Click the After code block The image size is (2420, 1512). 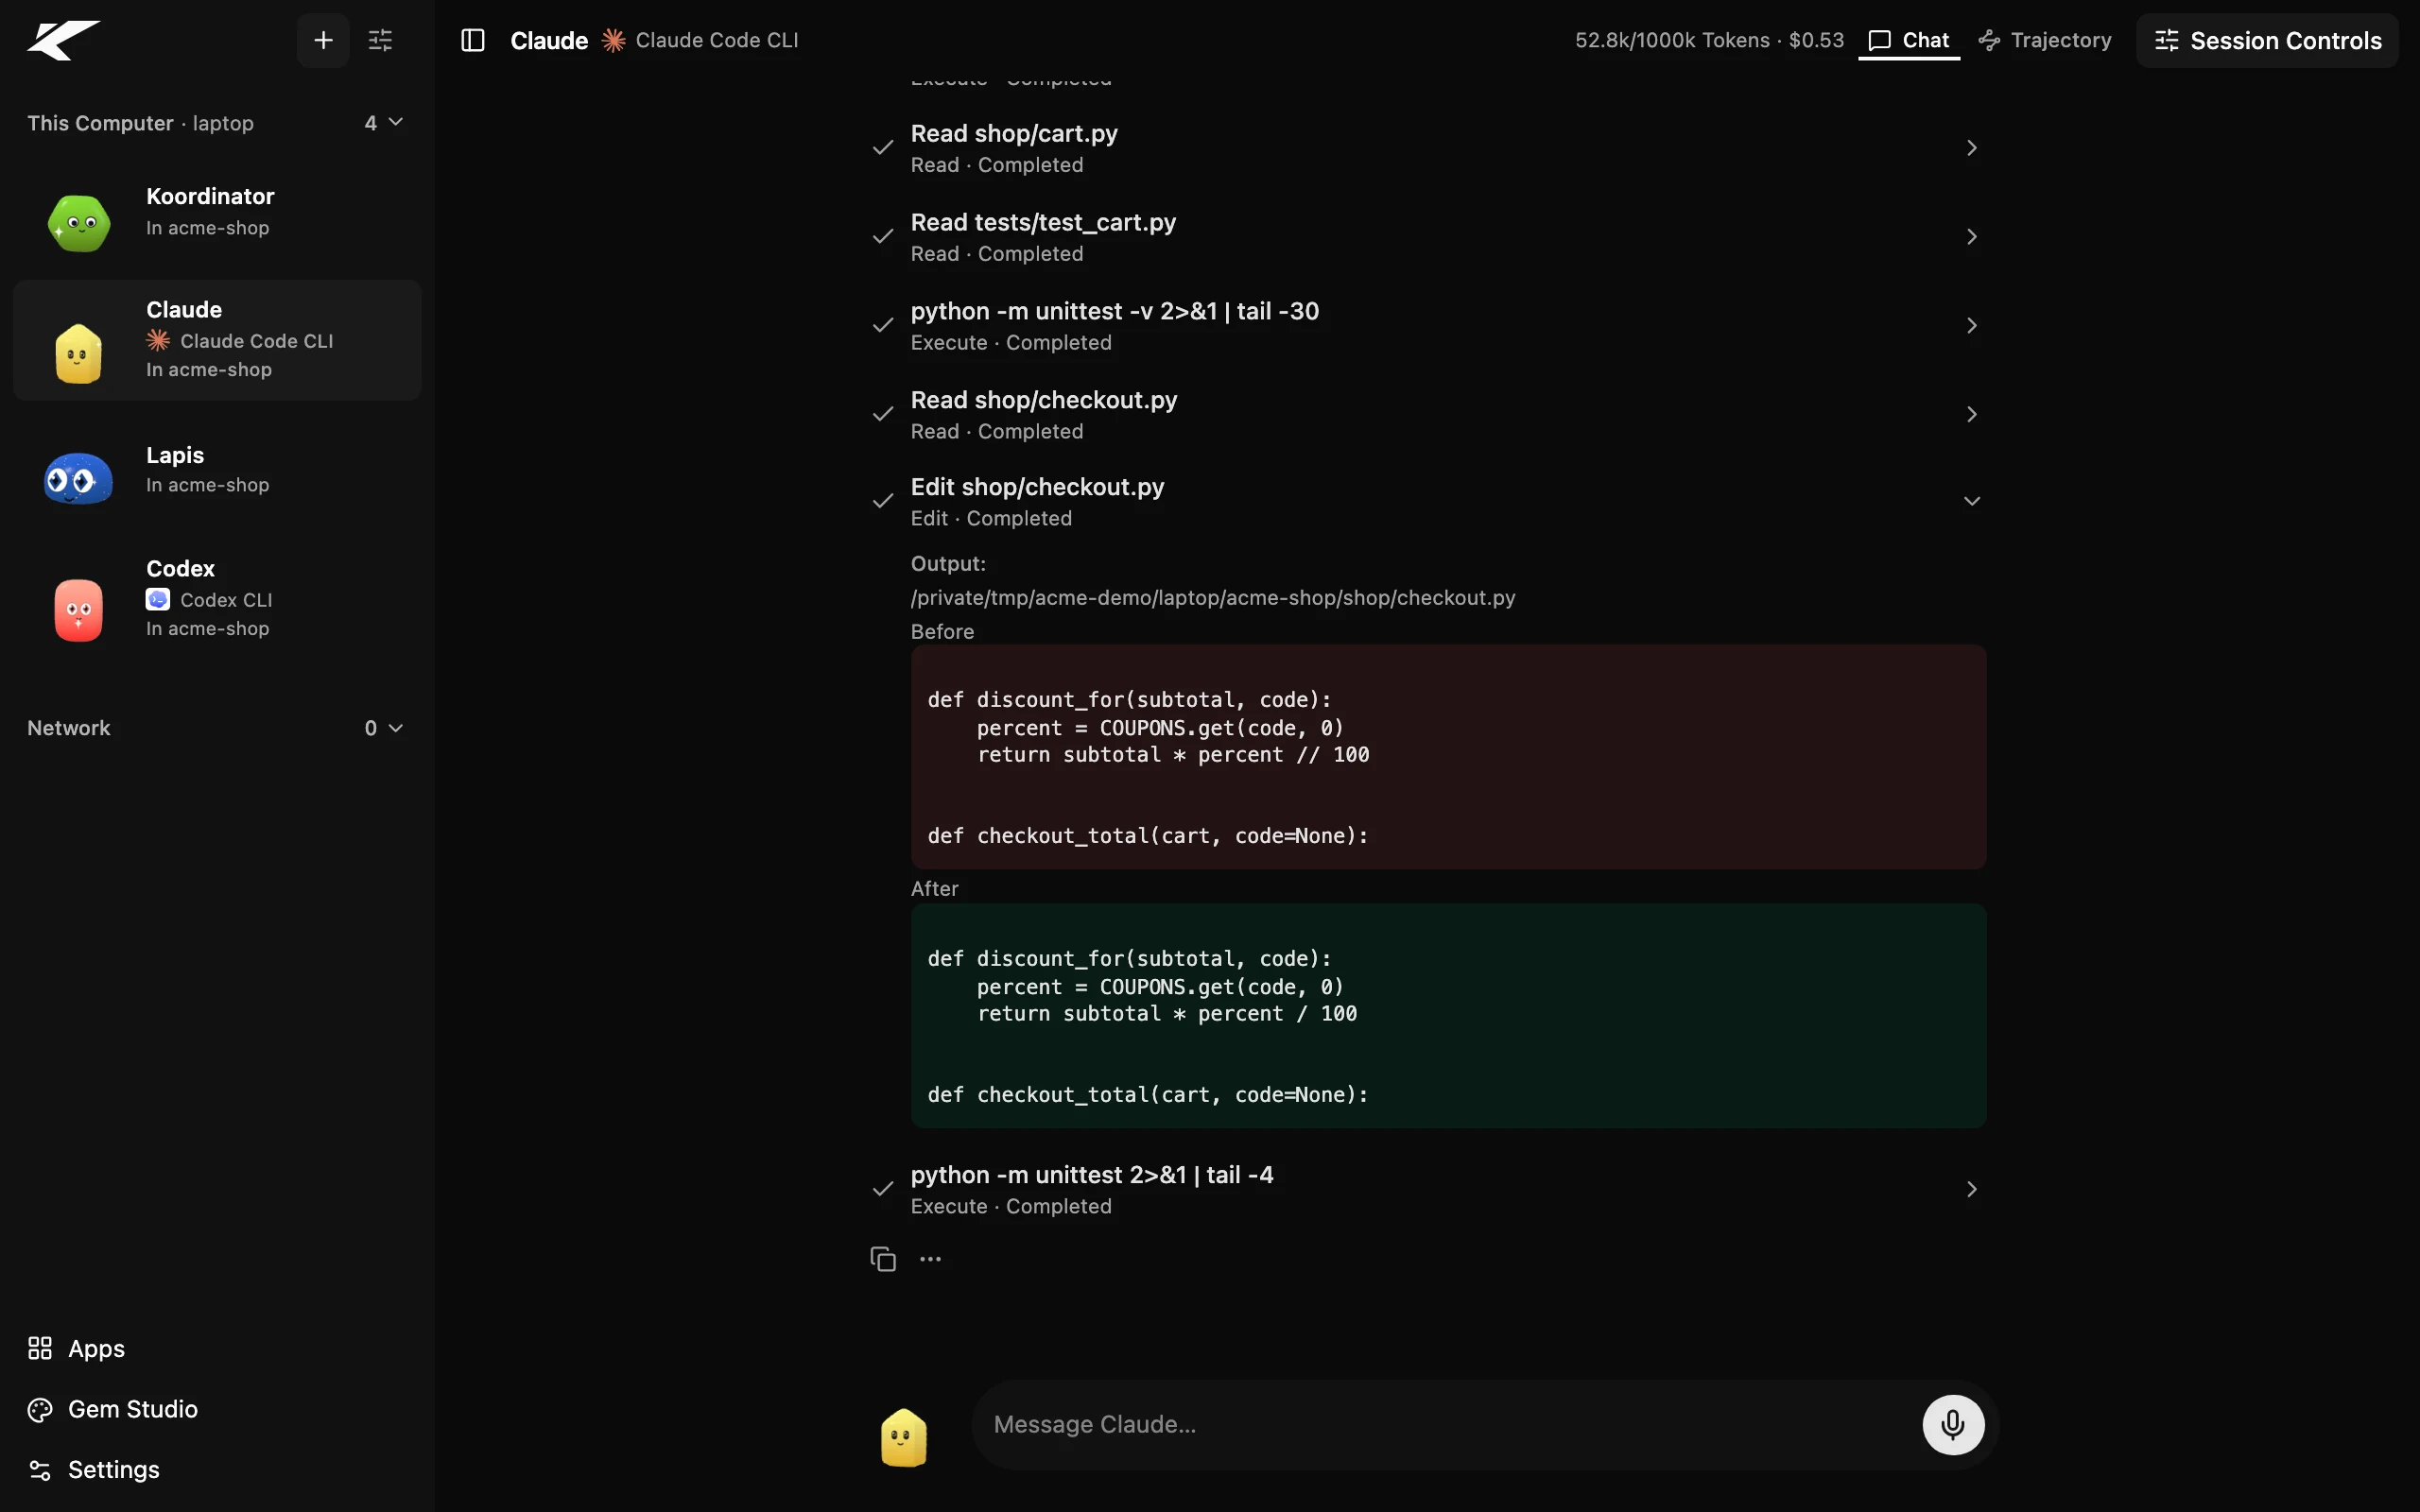click(1448, 1016)
